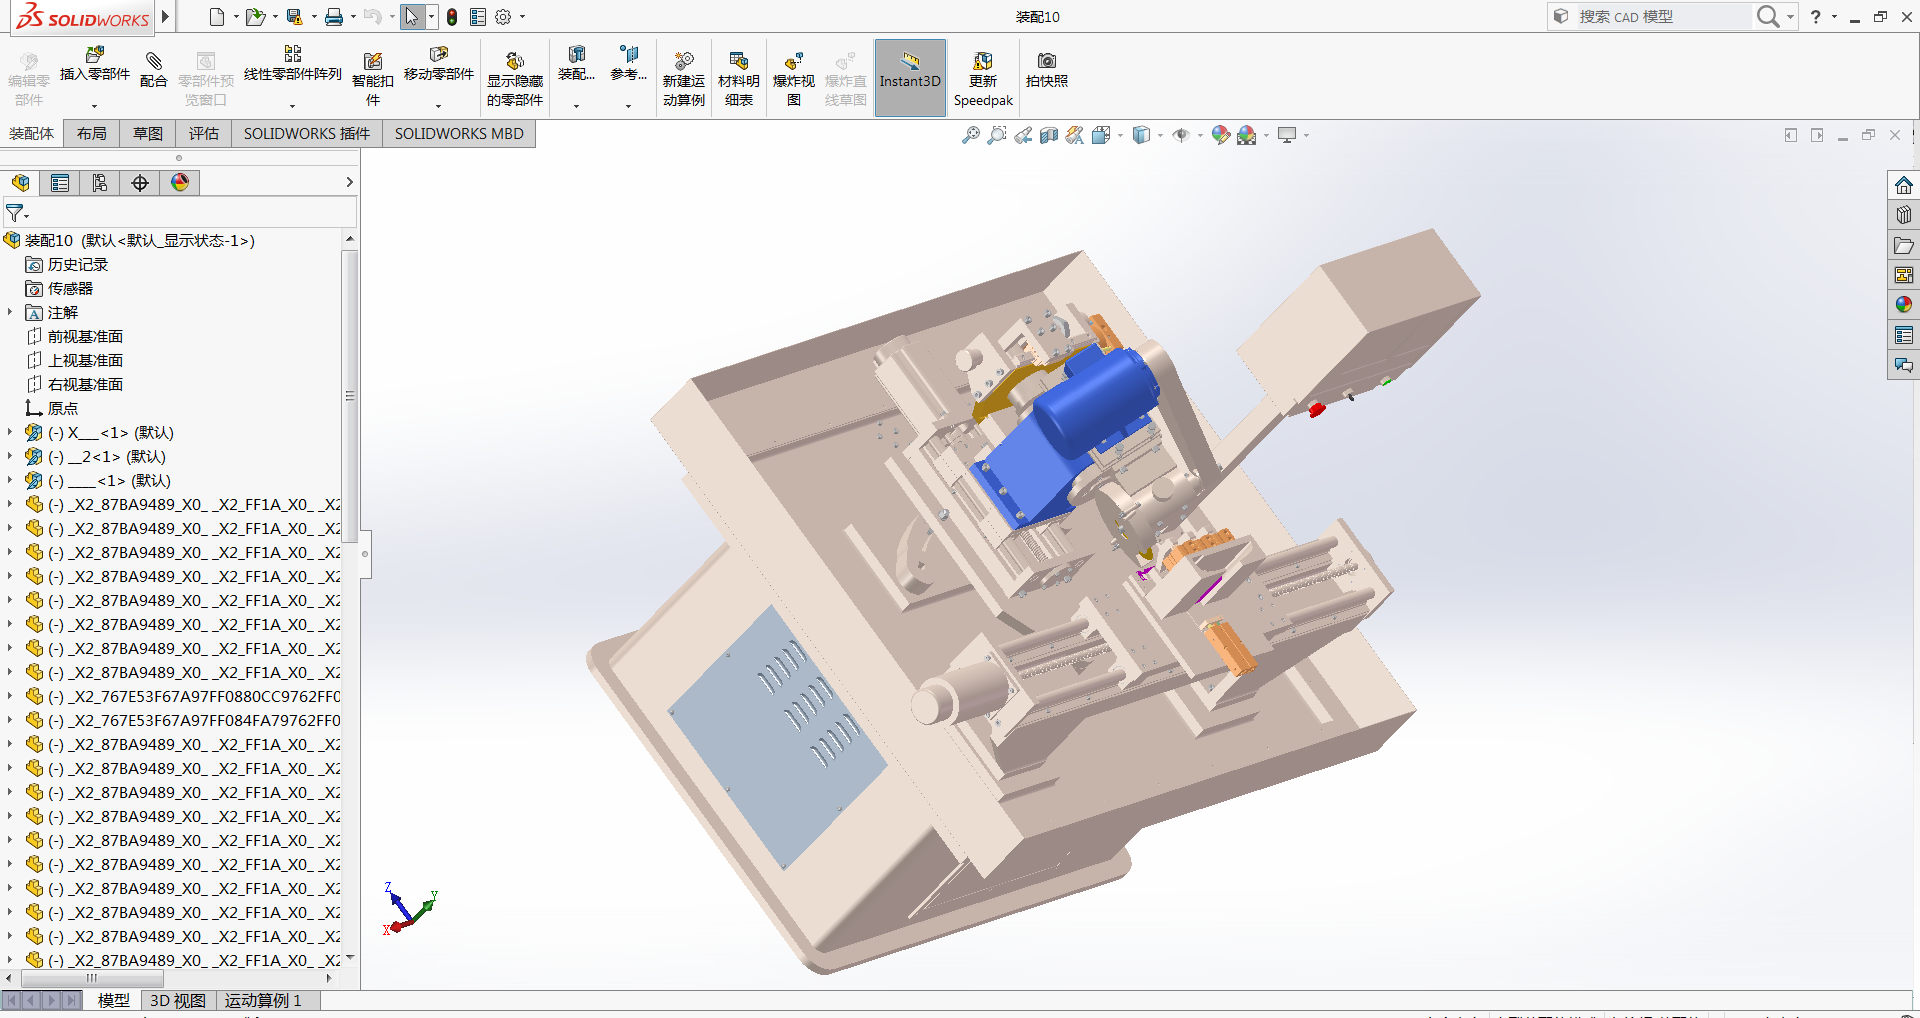This screenshot has height=1018, width=1920.
Task: Click 更新 Speedpak tool
Action: 983,79
